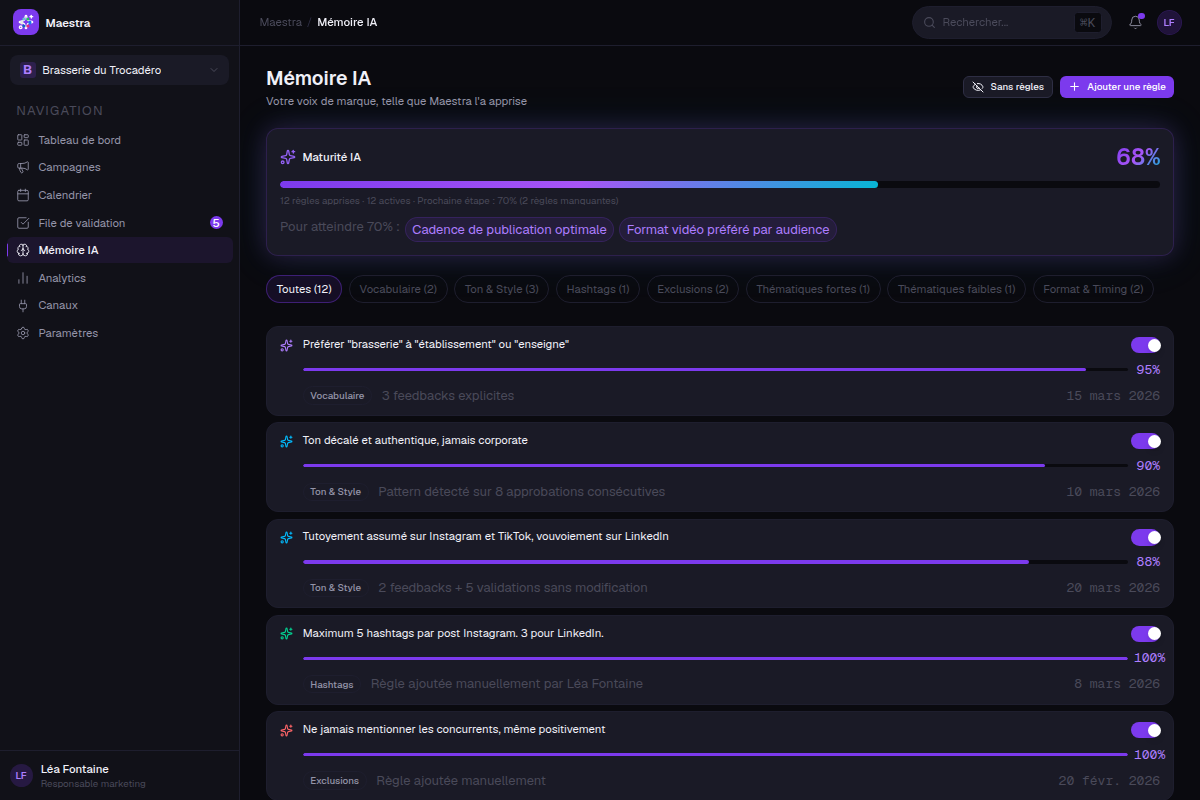1200x800 pixels.
Task: Go to Calendrier page
Action: (x=120, y=195)
